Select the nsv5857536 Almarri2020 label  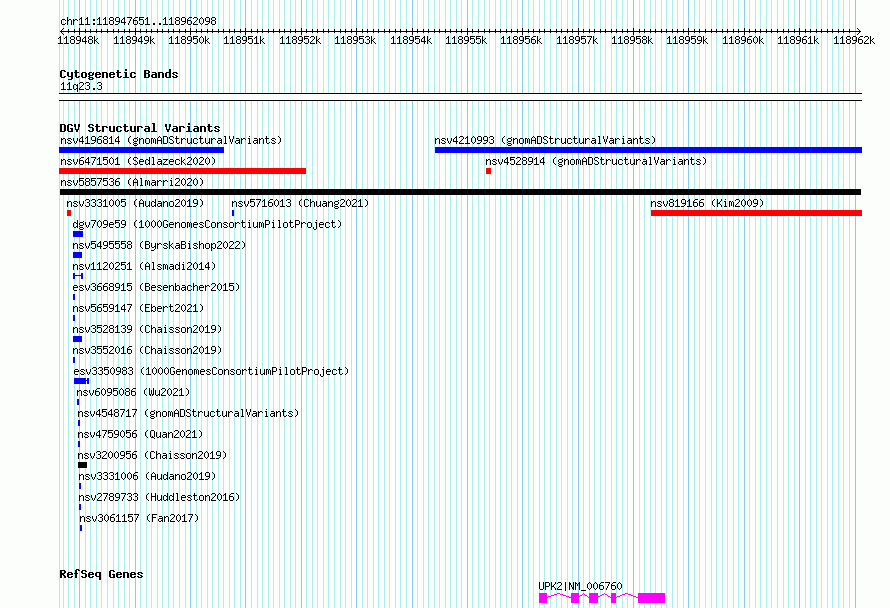(x=132, y=182)
